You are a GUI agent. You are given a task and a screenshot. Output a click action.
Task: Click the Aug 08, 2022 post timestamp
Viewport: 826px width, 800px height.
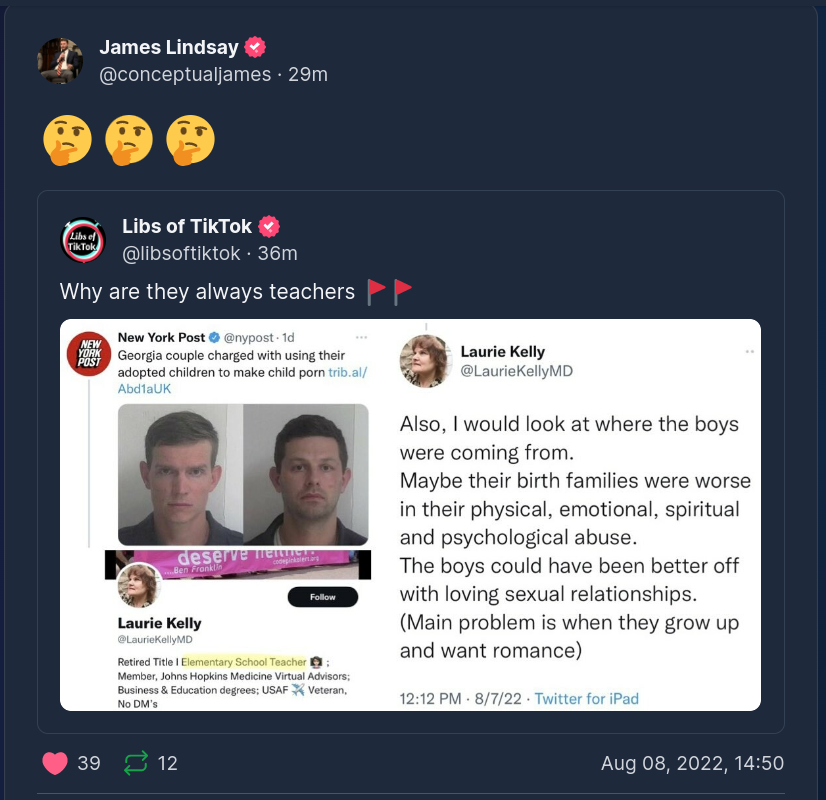(692, 763)
